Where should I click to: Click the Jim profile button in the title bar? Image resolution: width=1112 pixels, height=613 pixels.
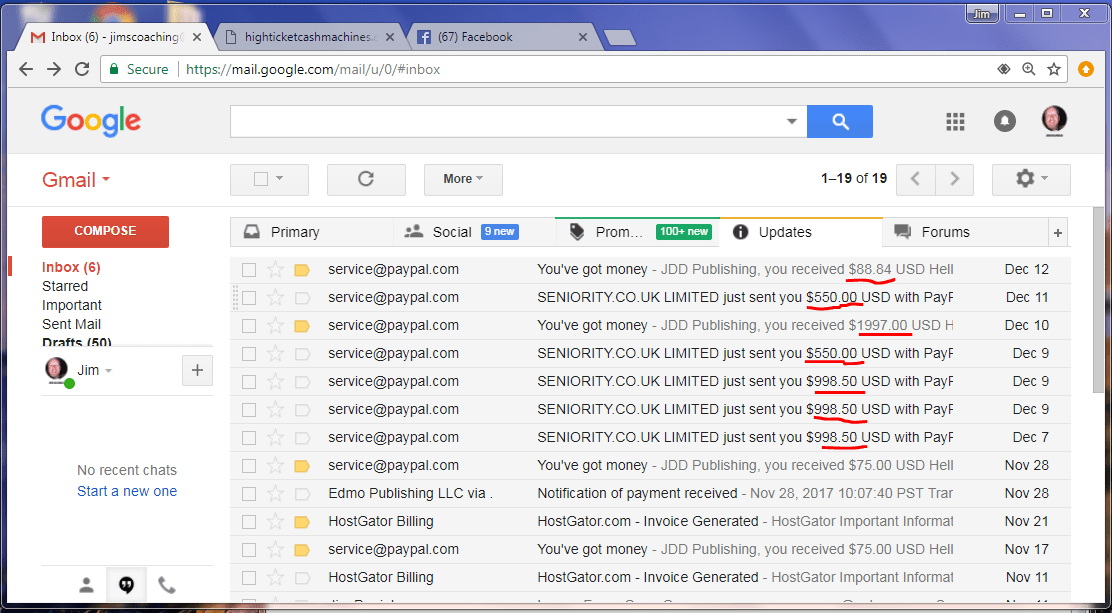click(983, 13)
